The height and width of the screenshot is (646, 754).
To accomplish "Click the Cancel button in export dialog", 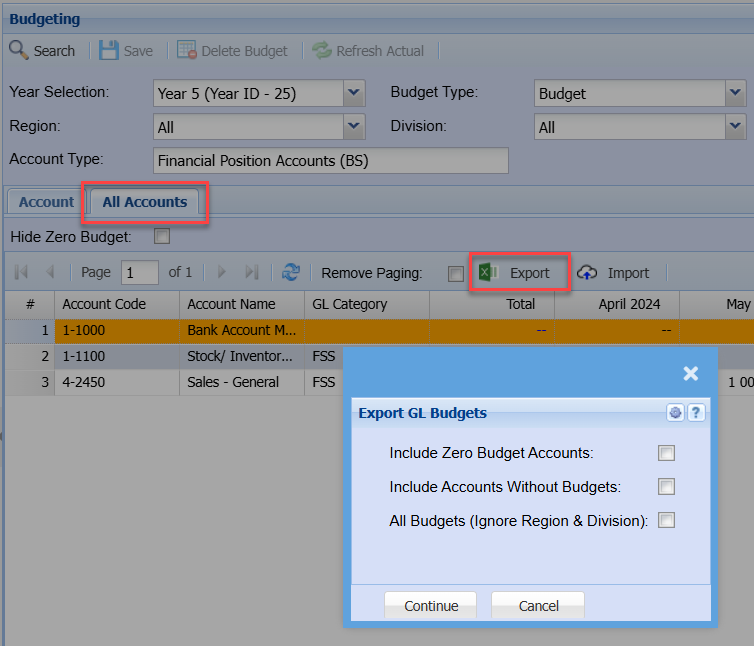I will 538,606.
